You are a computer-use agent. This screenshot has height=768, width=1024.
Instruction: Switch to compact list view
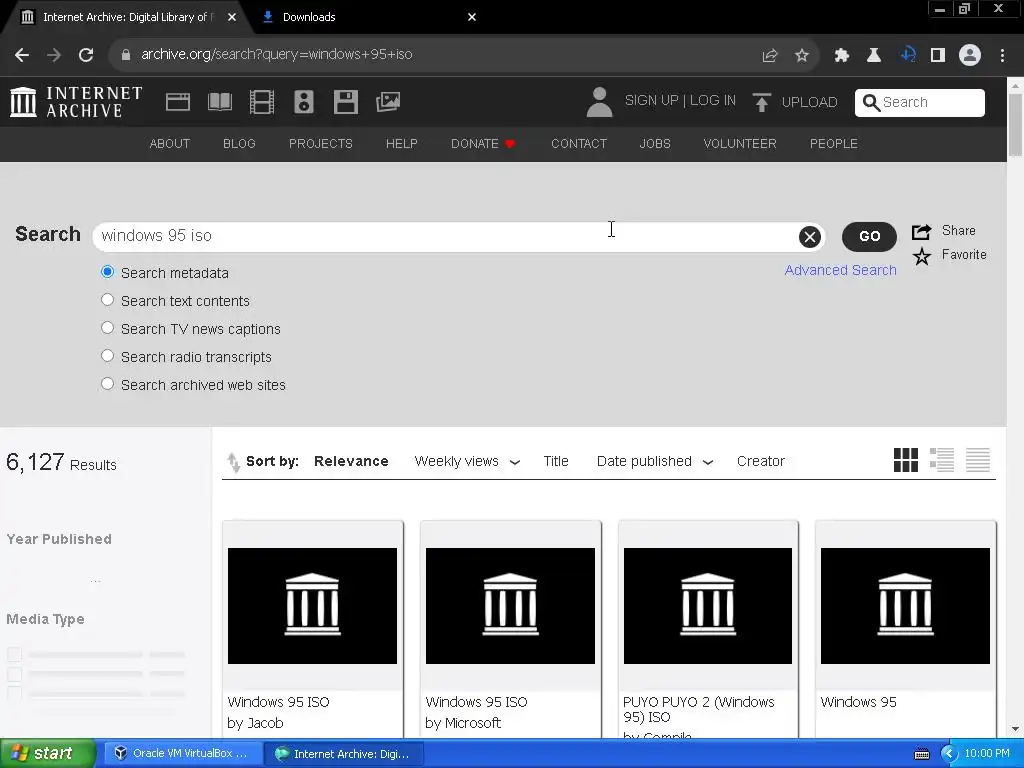tap(978, 460)
